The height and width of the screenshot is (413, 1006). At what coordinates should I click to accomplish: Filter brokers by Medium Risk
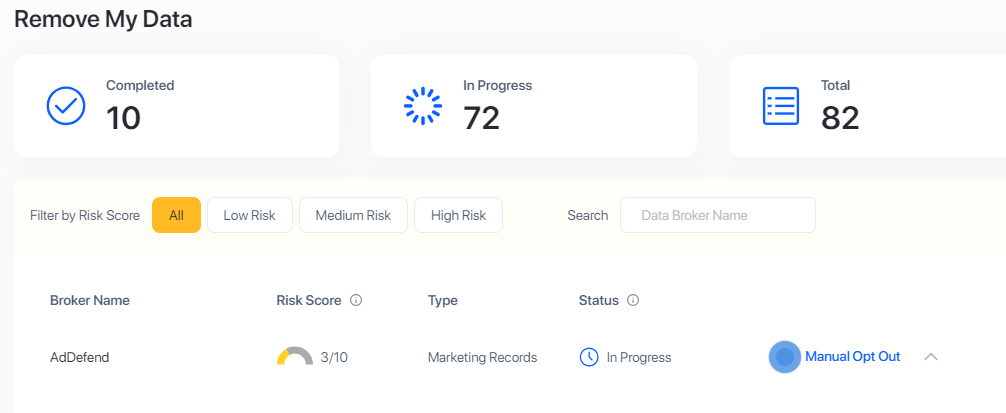pyautogui.click(x=353, y=215)
